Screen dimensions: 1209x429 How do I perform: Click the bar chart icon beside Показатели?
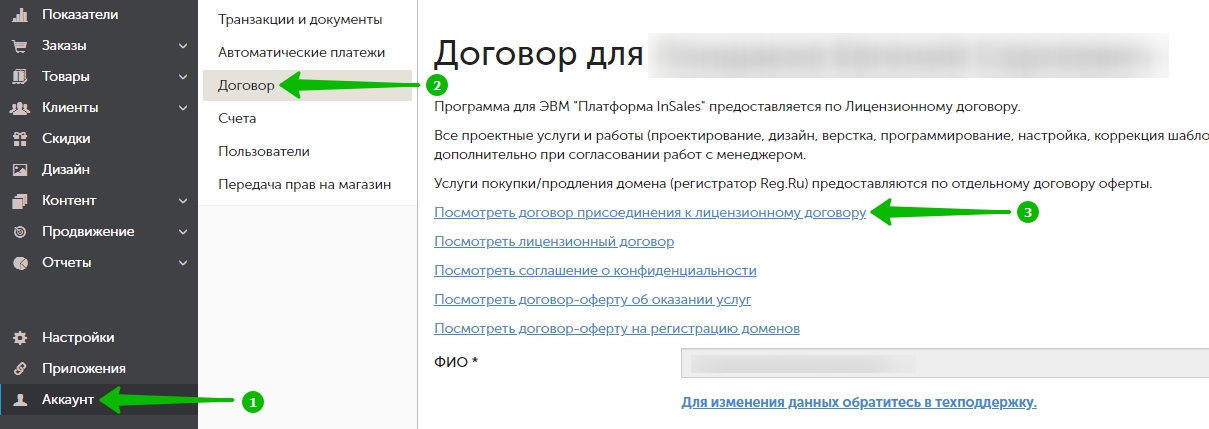tap(19, 14)
